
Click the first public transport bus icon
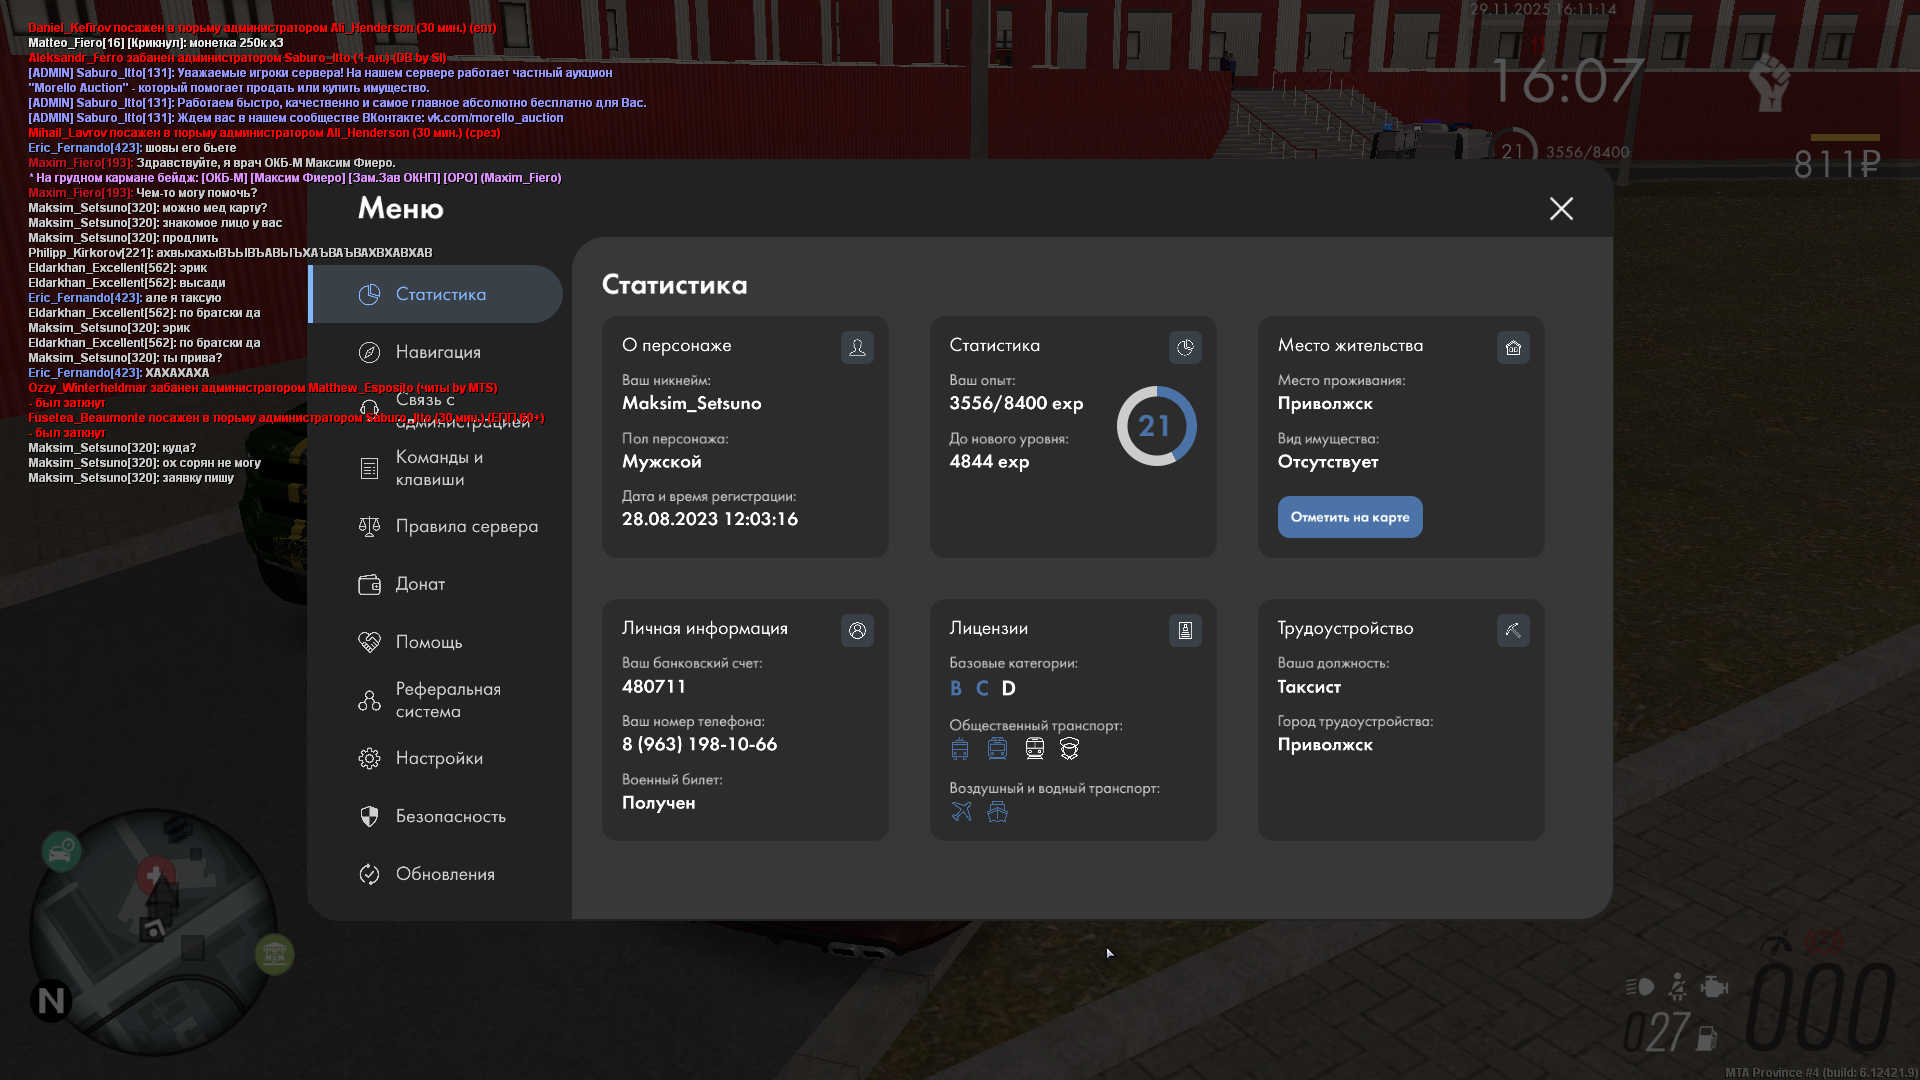[x=960, y=749]
